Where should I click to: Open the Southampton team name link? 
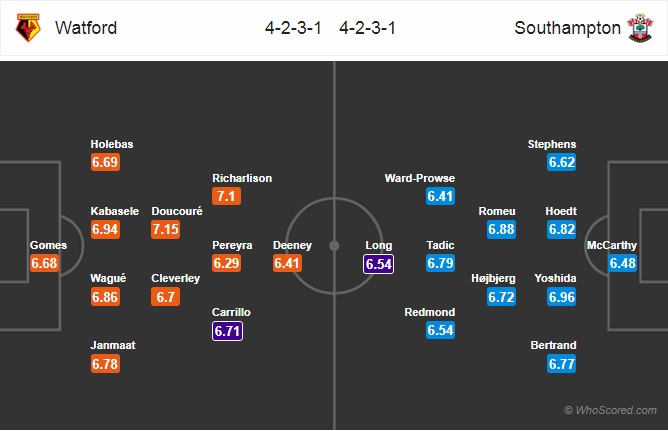tap(567, 28)
